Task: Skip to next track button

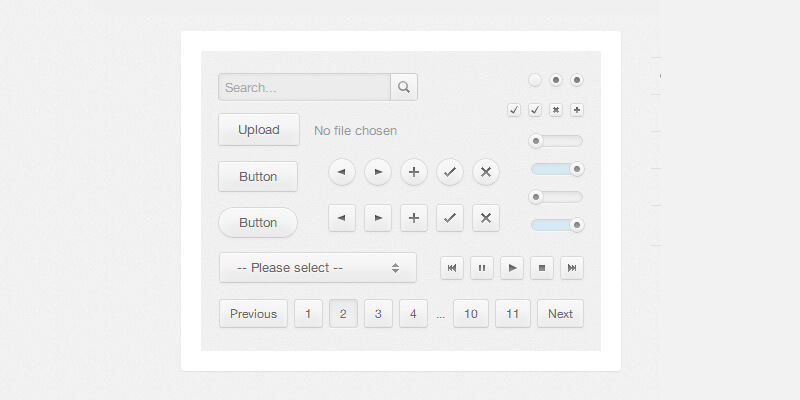Action: pyautogui.click(x=572, y=267)
